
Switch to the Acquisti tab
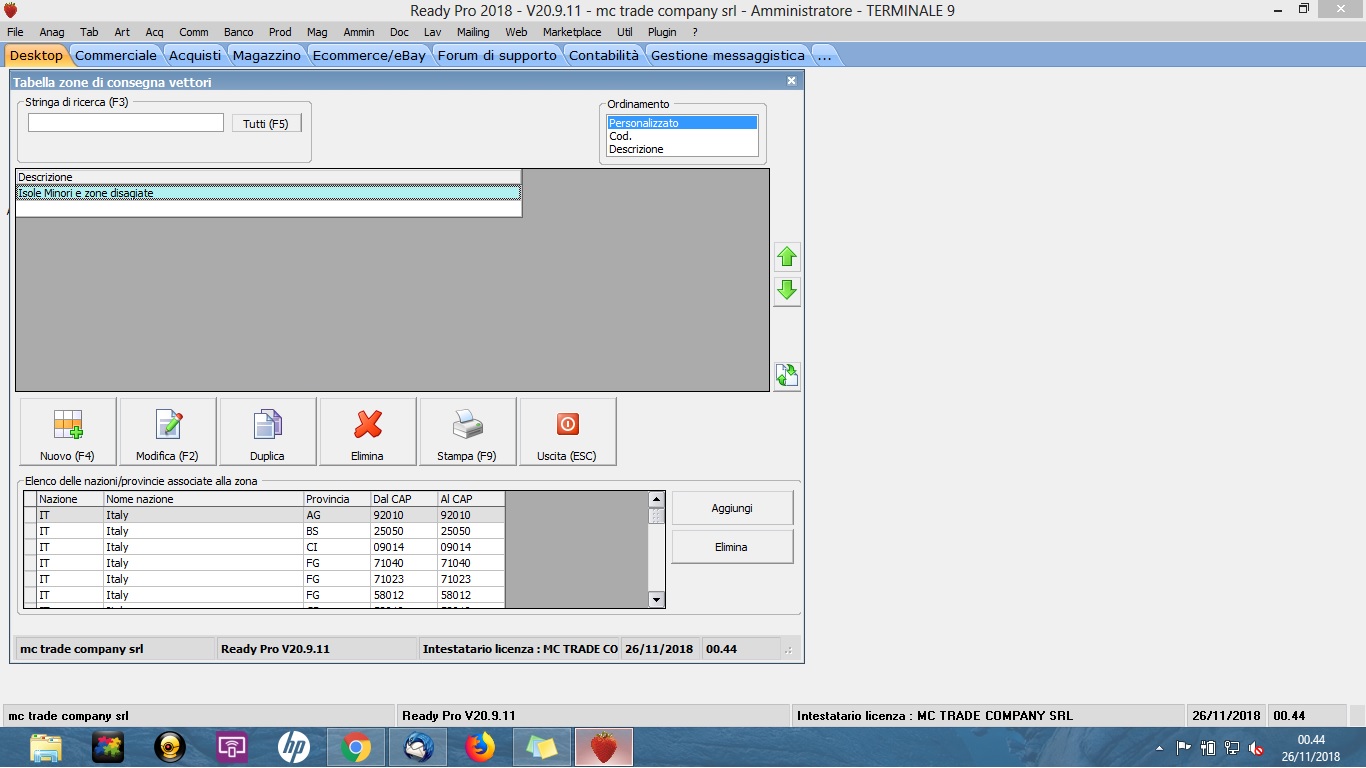195,55
